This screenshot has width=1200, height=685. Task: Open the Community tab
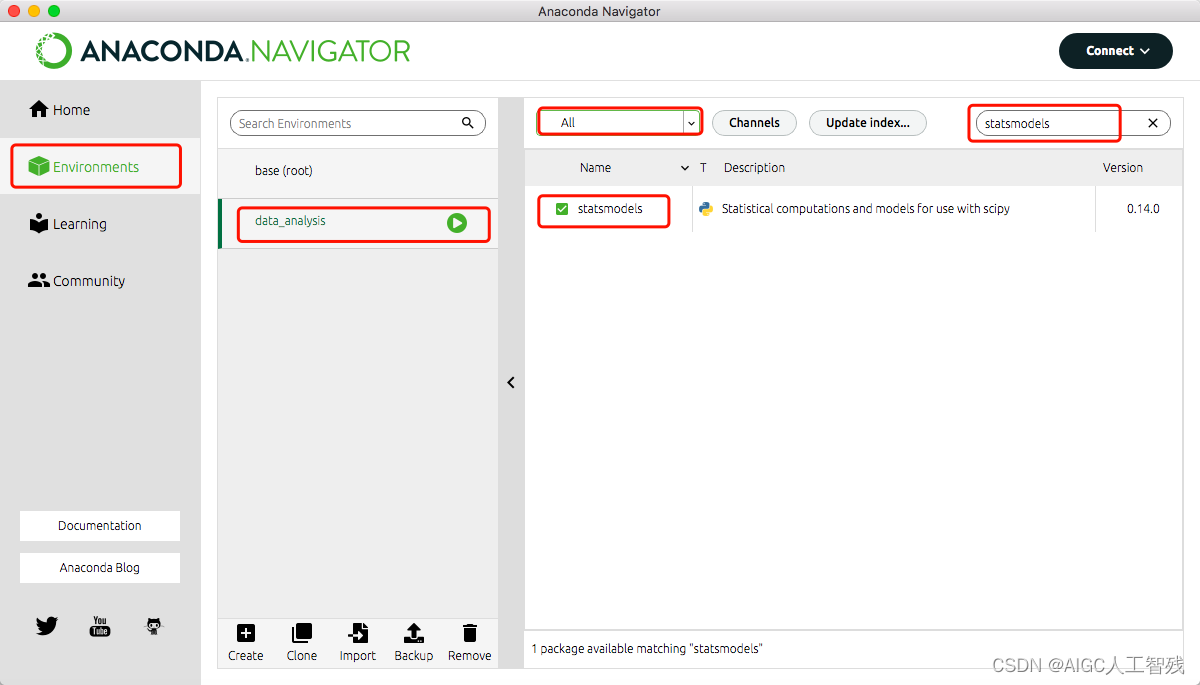pyautogui.click(x=100, y=281)
